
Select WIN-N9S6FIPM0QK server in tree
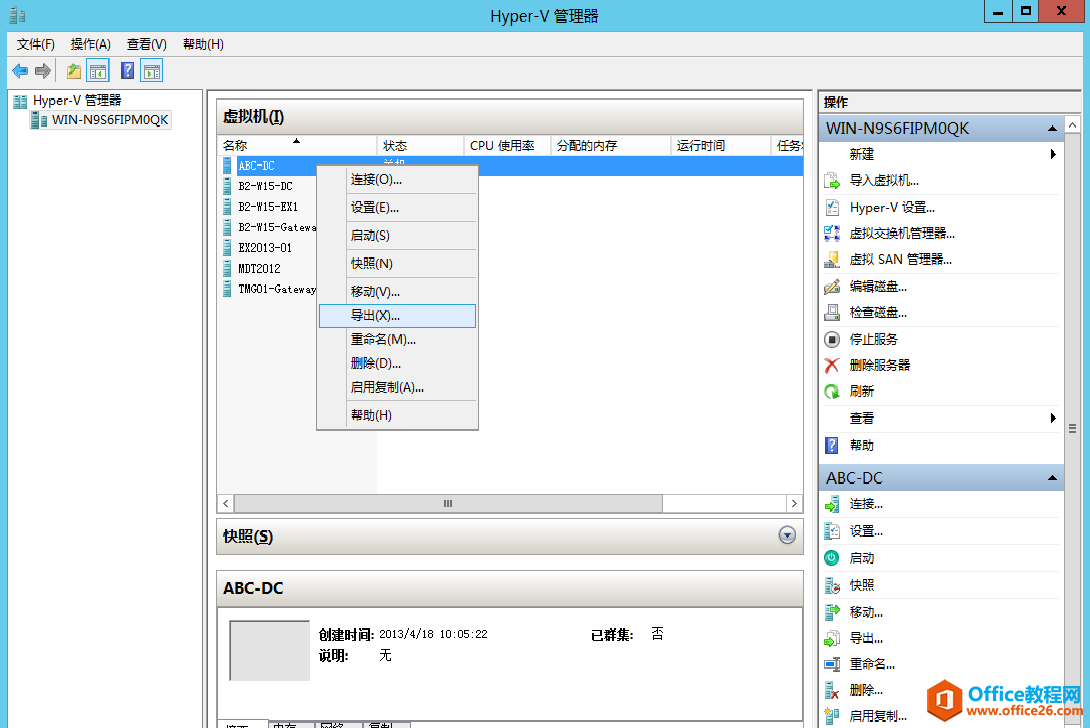point(110,120)
